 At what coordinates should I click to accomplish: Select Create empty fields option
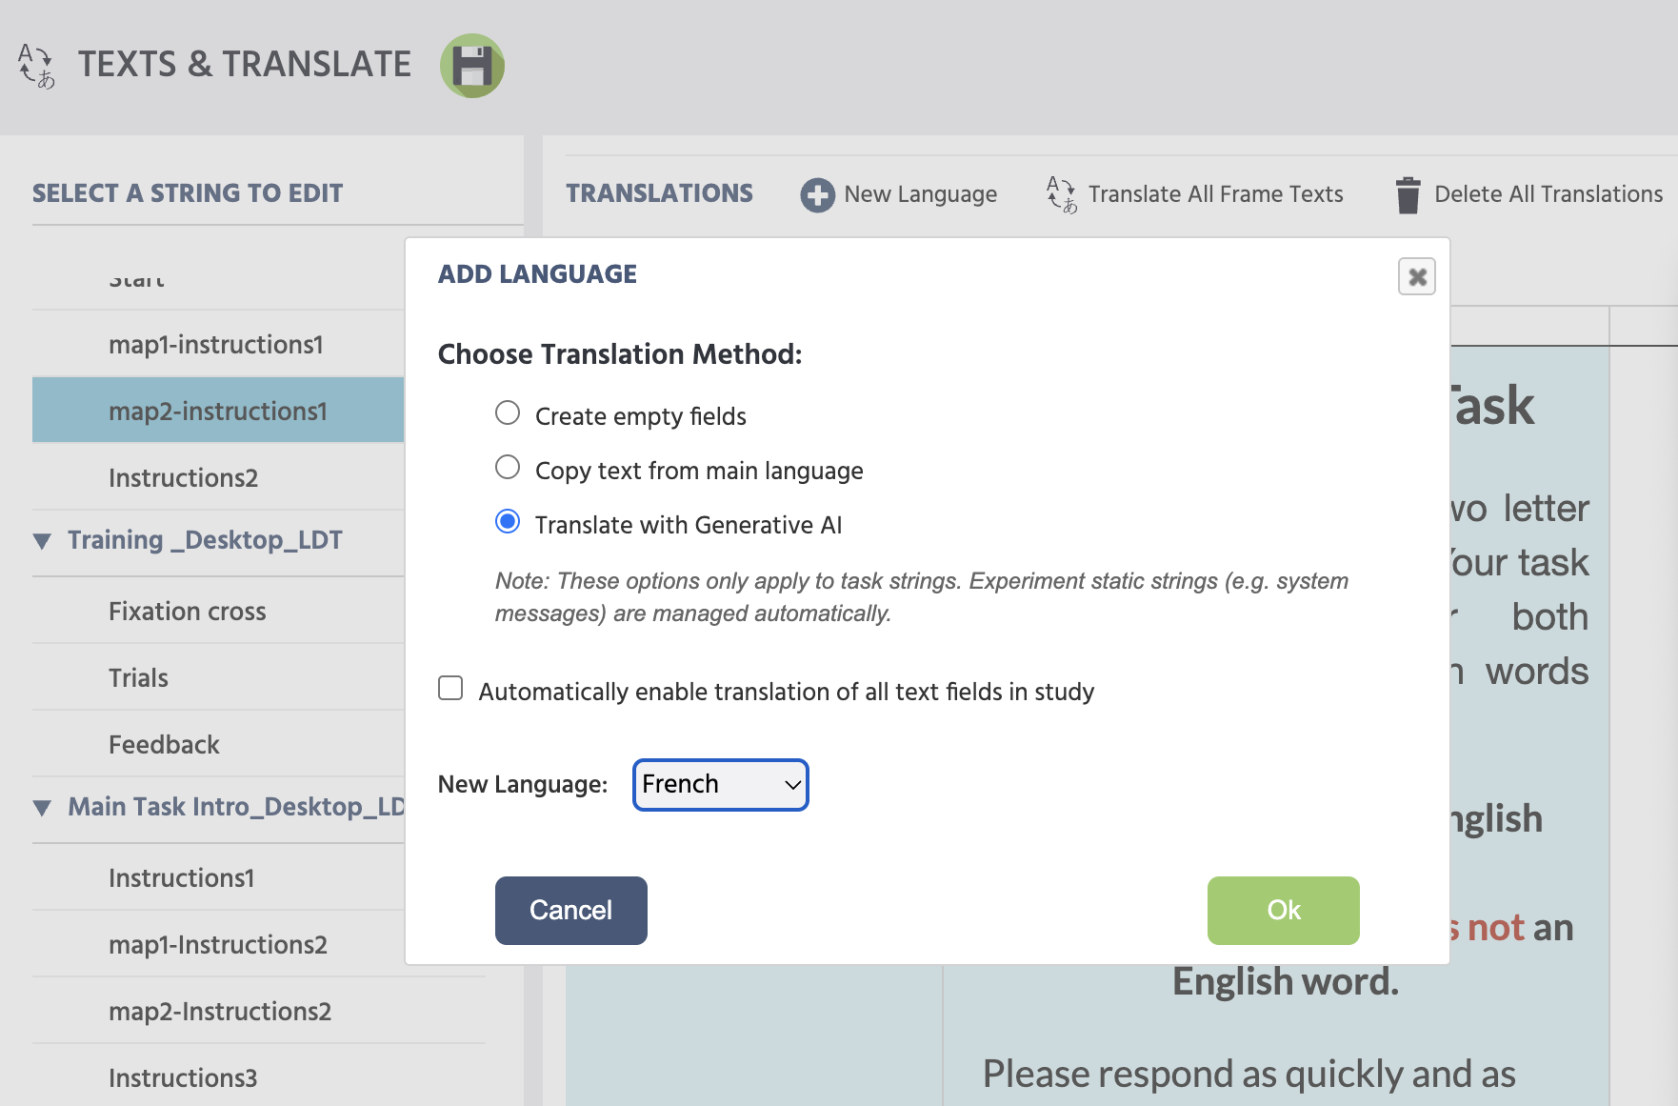click(x=508, y=413)
